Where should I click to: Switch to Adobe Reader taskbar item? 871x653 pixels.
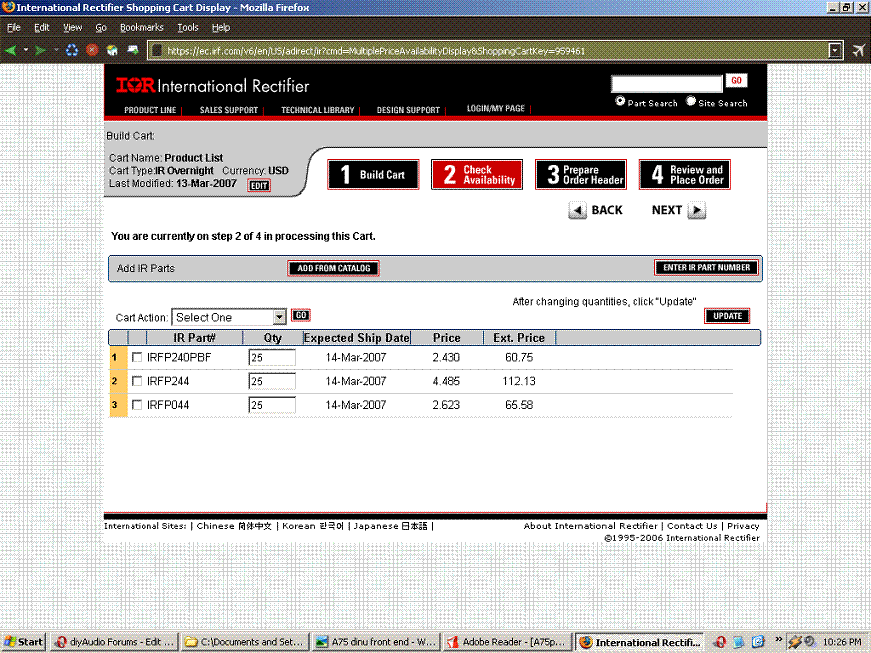506,642
